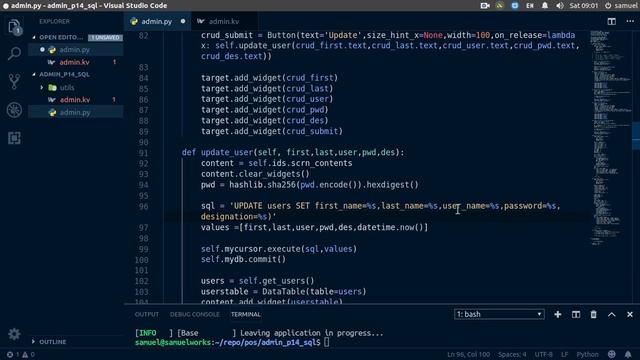Close the terminal panel
This screenshot has height=360, width=640.
click(630, 314)
